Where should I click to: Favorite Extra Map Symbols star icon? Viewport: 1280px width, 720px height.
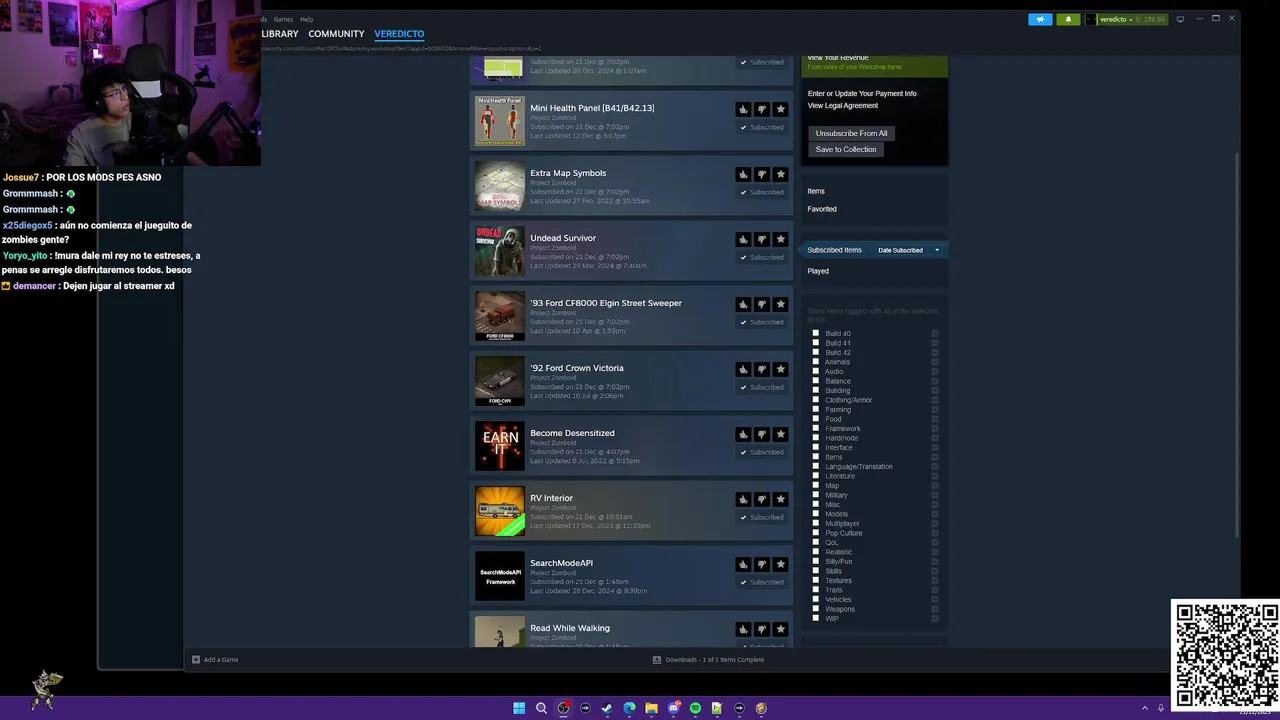(781, 174)
